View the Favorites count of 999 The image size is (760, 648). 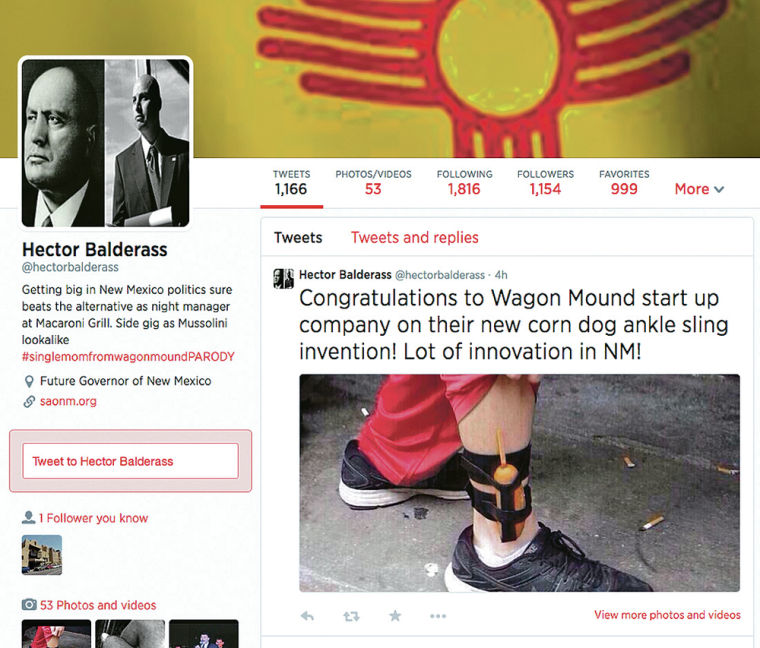(624, 183)
